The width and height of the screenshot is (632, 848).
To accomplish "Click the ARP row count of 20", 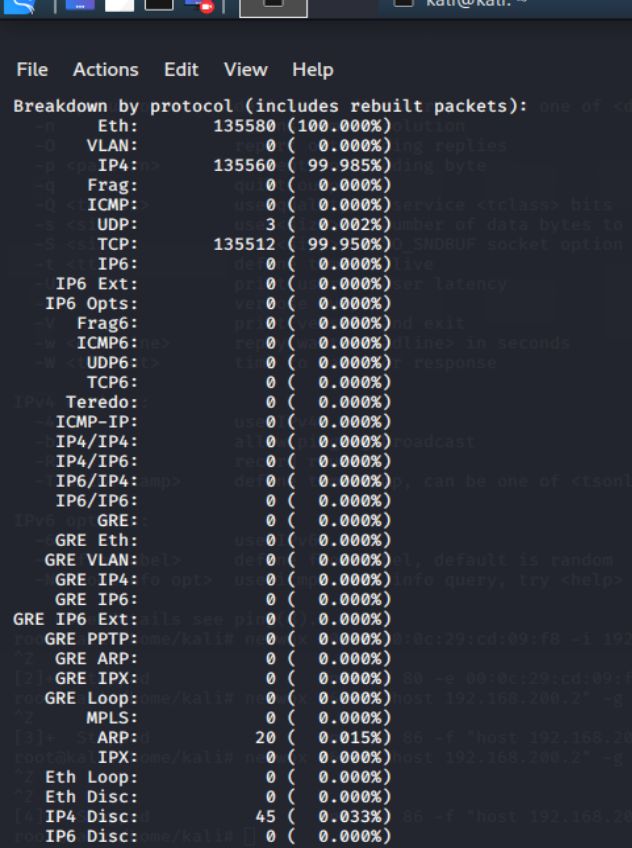I will coord(265,738).
